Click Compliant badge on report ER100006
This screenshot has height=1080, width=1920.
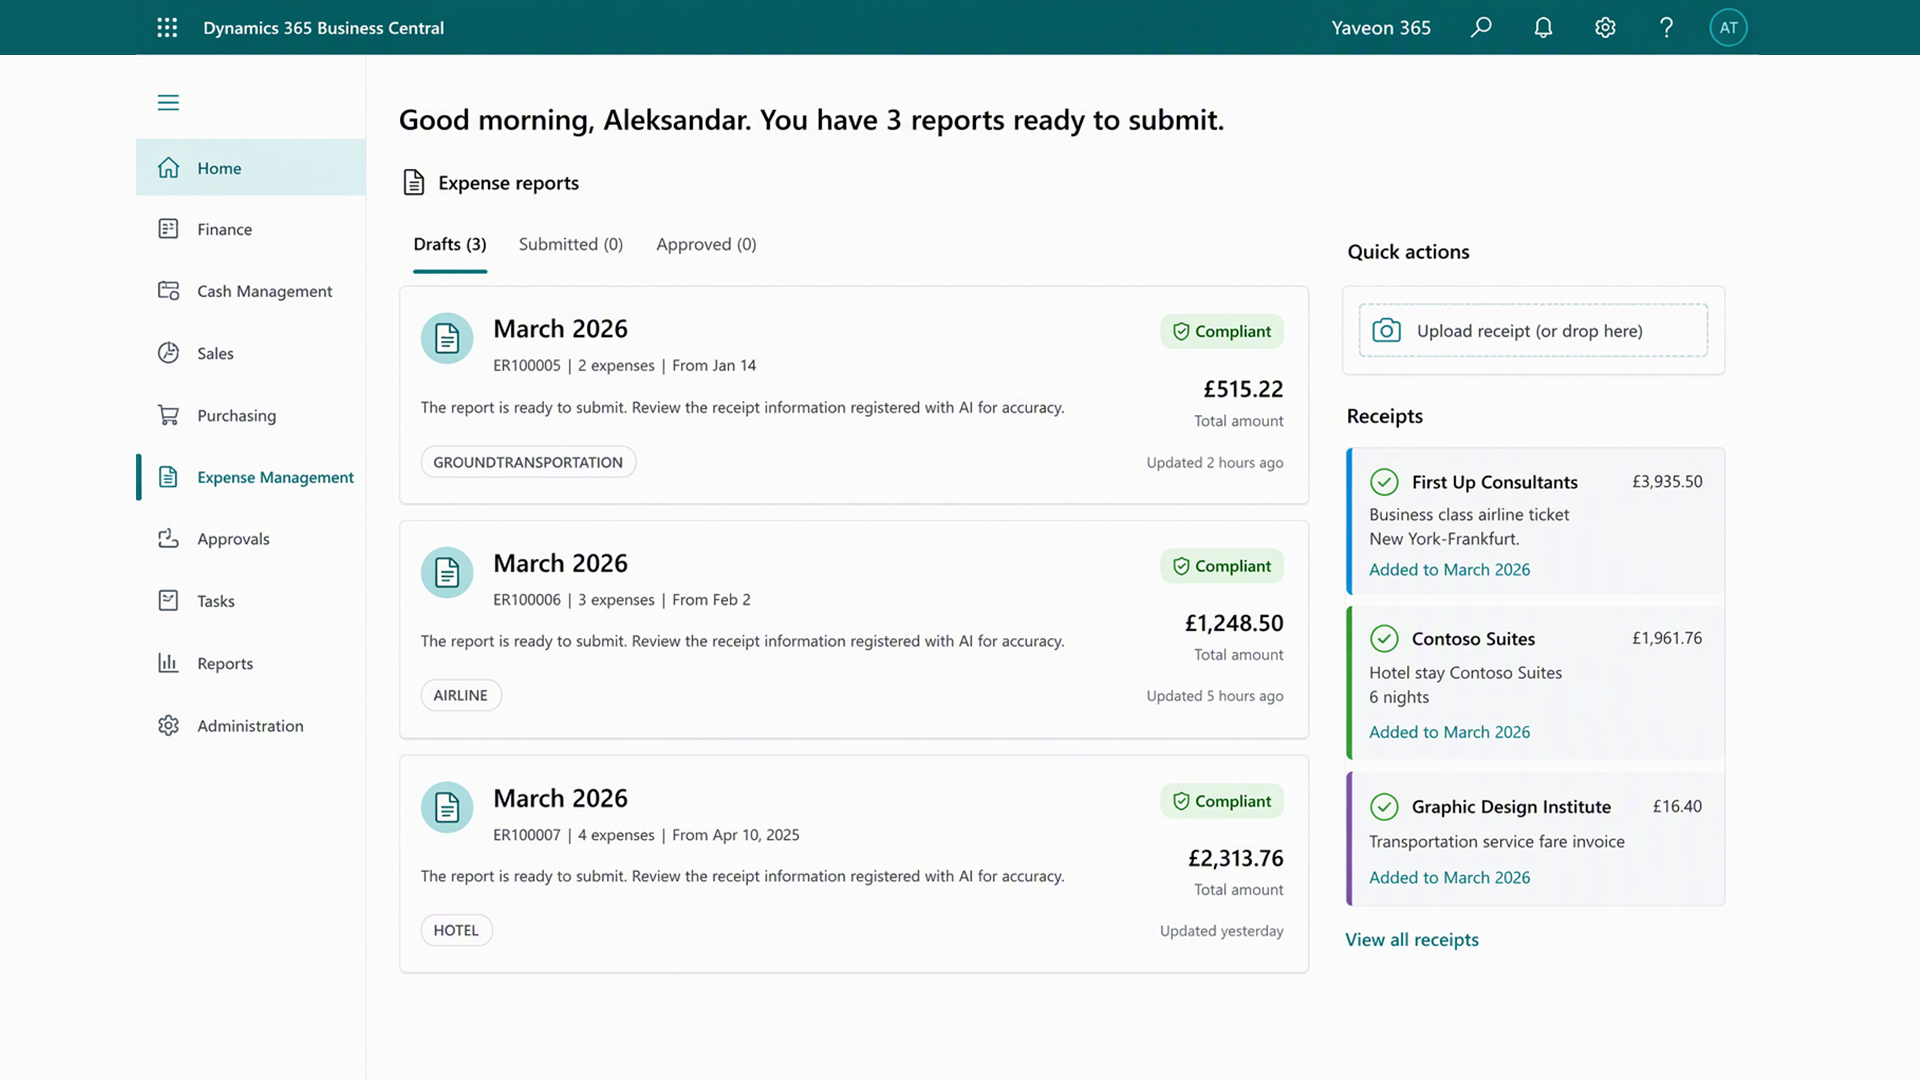coord(1222,566)
